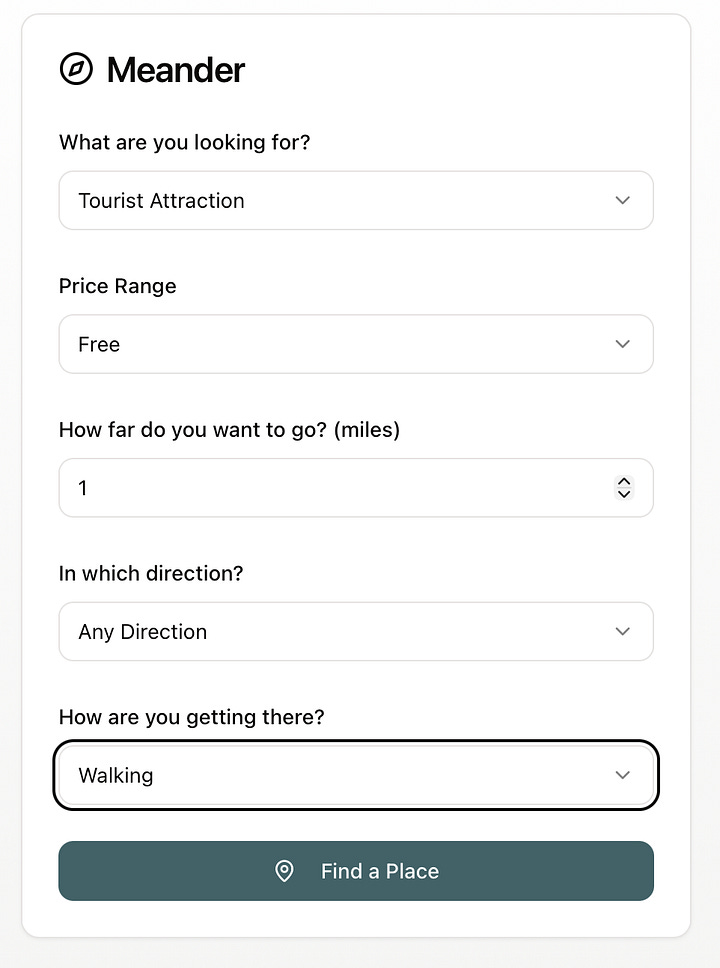The image size is (720, 968).
Task: Decrease miles with the stepper down arrow
Action: click(624, 494)
